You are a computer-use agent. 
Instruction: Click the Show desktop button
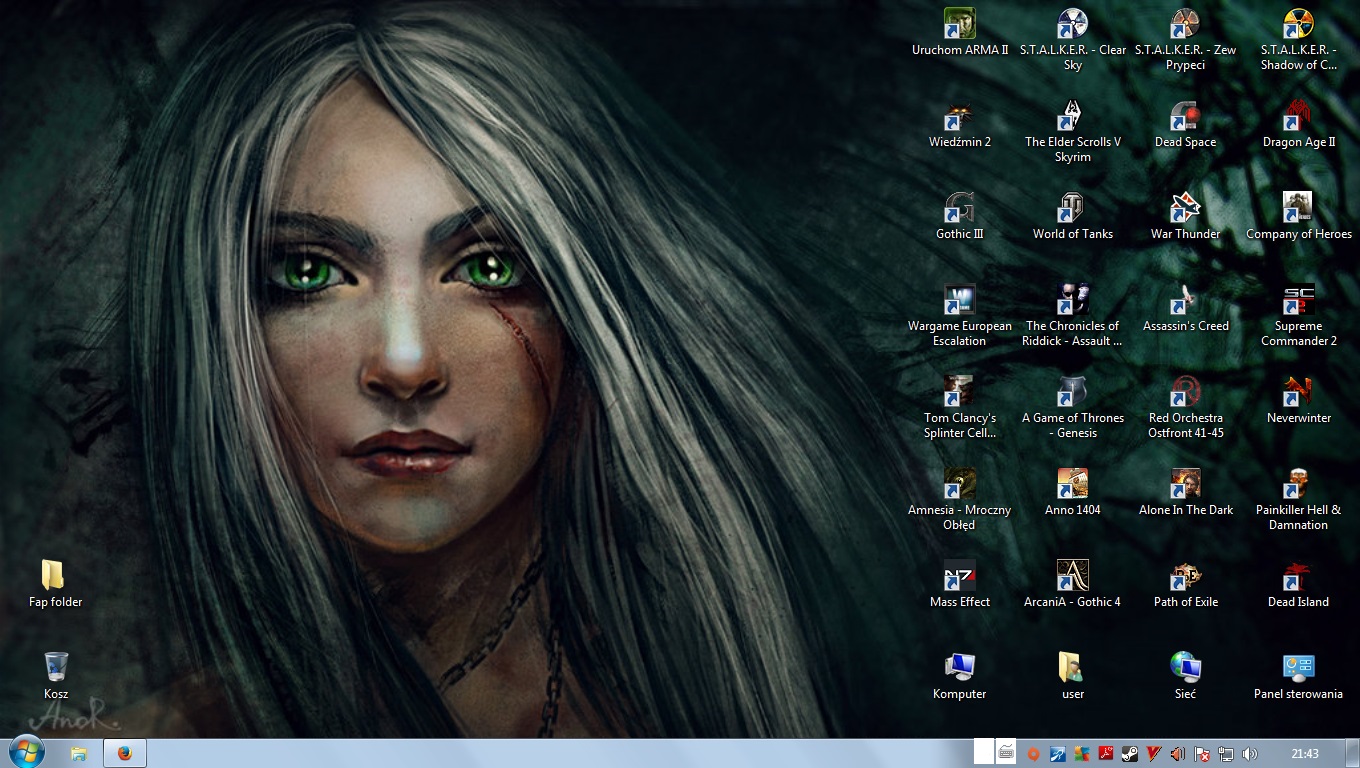tap(1352, 754)
